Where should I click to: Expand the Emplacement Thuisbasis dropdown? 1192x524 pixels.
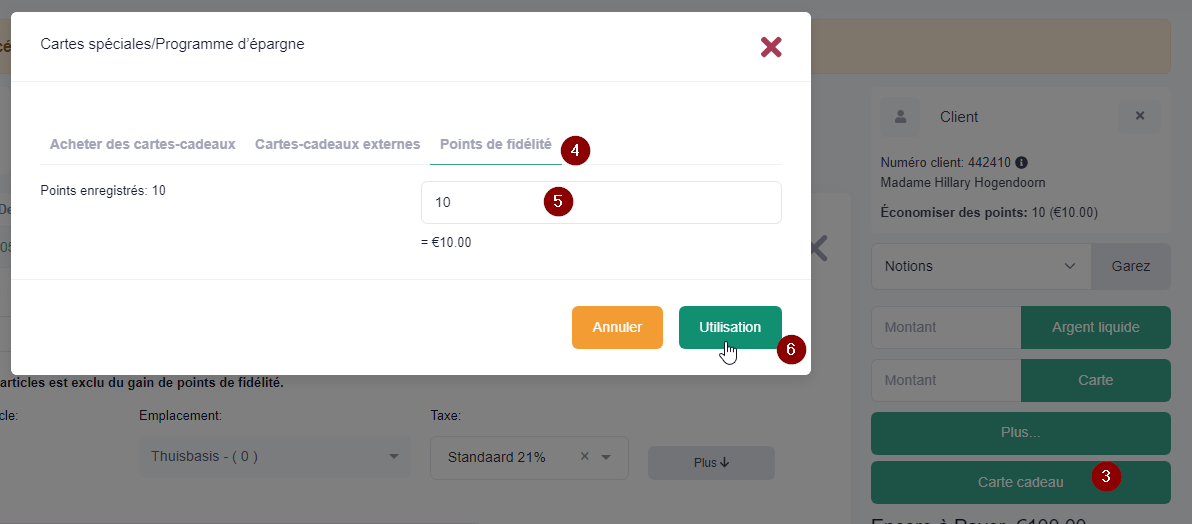(274, 457)
